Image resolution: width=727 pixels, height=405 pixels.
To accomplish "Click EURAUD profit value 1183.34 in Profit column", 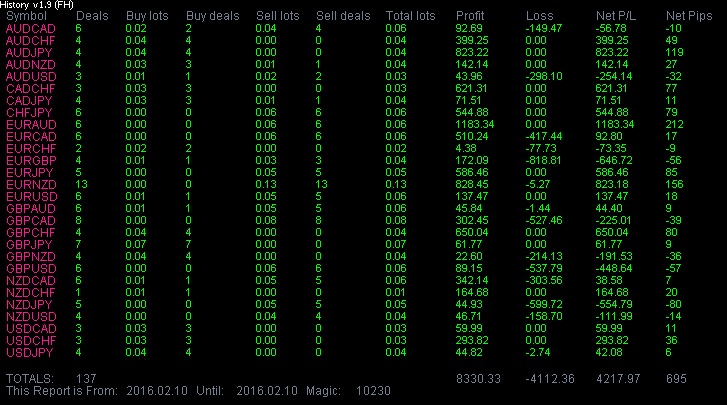I will pos(475,125).
